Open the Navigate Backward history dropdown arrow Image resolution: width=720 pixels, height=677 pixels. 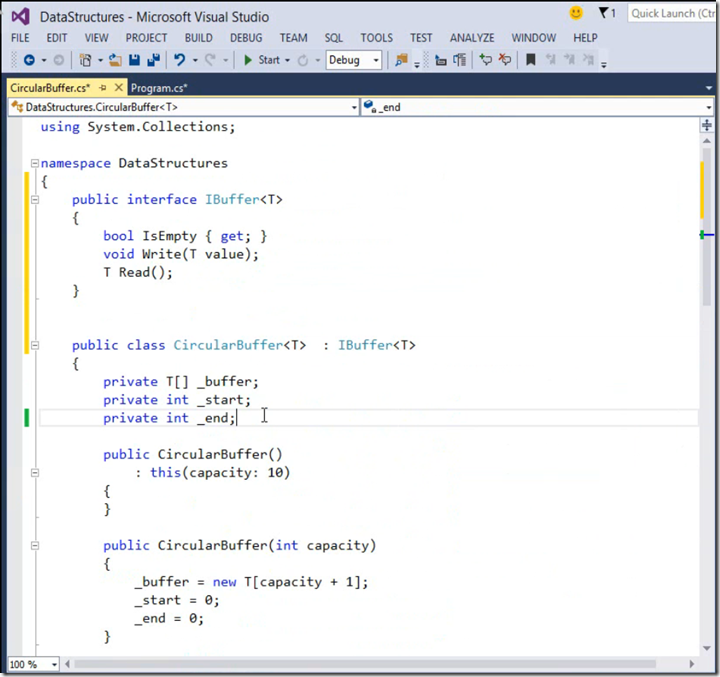44,61
